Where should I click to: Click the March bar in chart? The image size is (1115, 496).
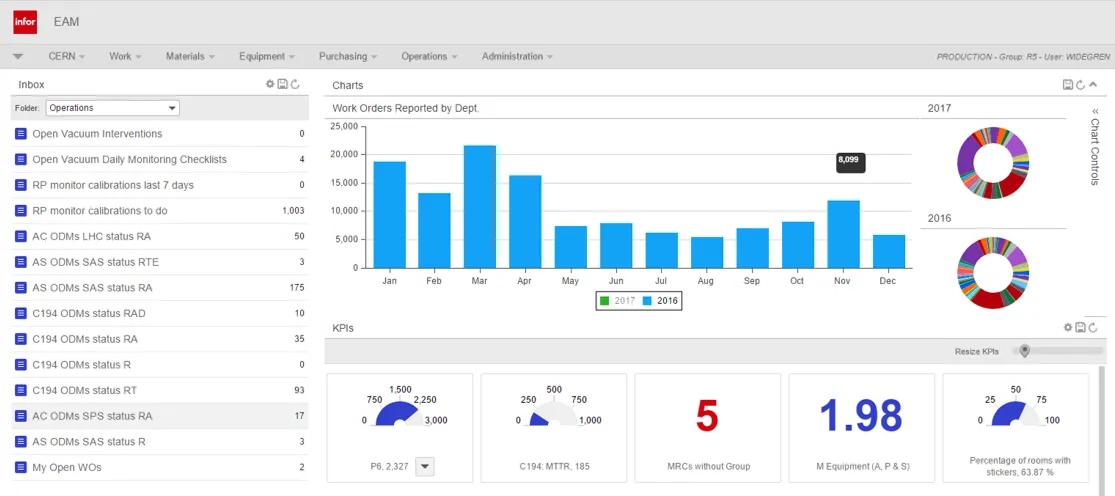click(480, 207)
